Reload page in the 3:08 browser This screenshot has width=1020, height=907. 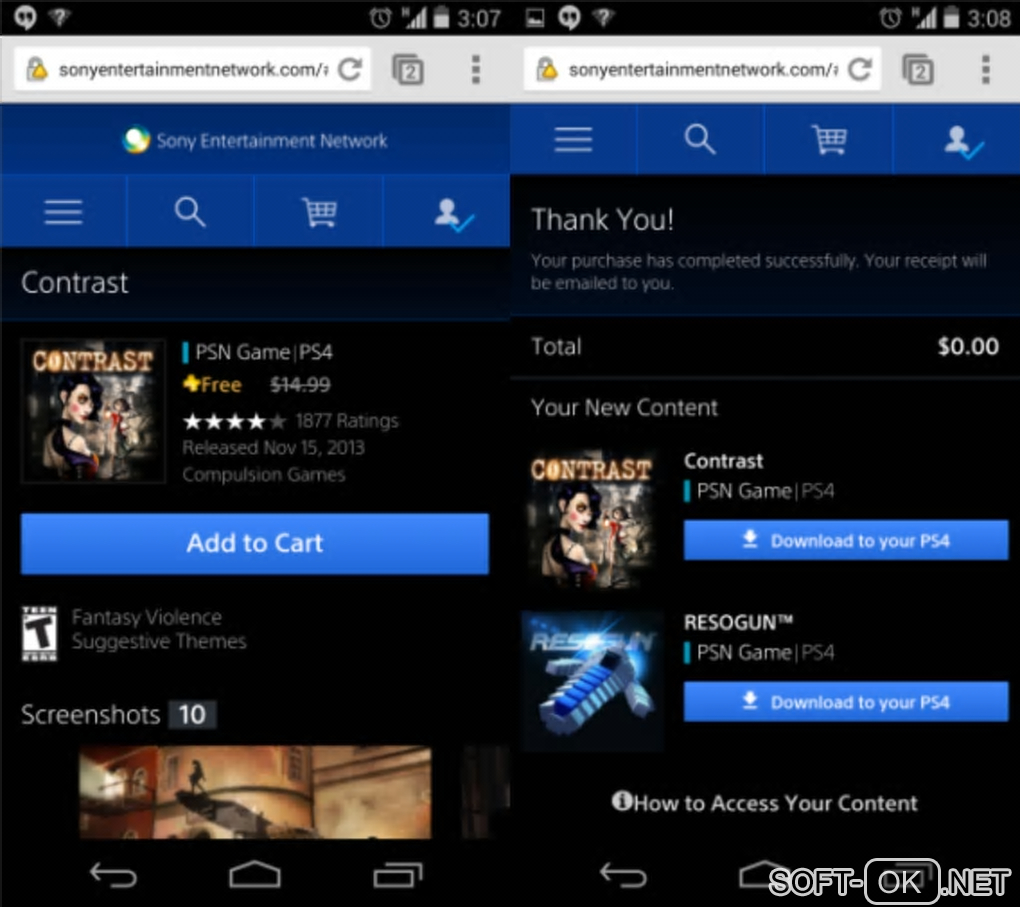(x=860, y=69)
